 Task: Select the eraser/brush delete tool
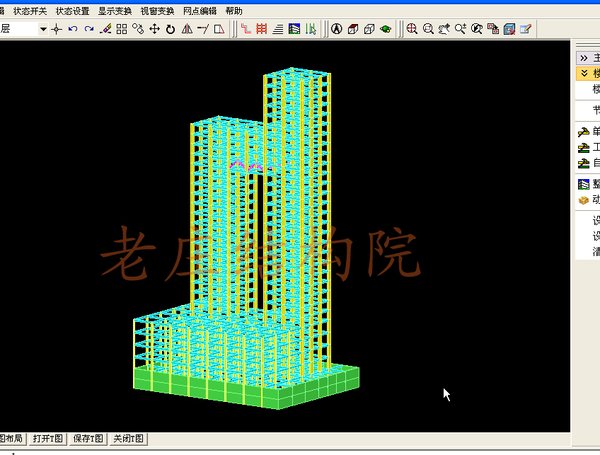point(105,29)
